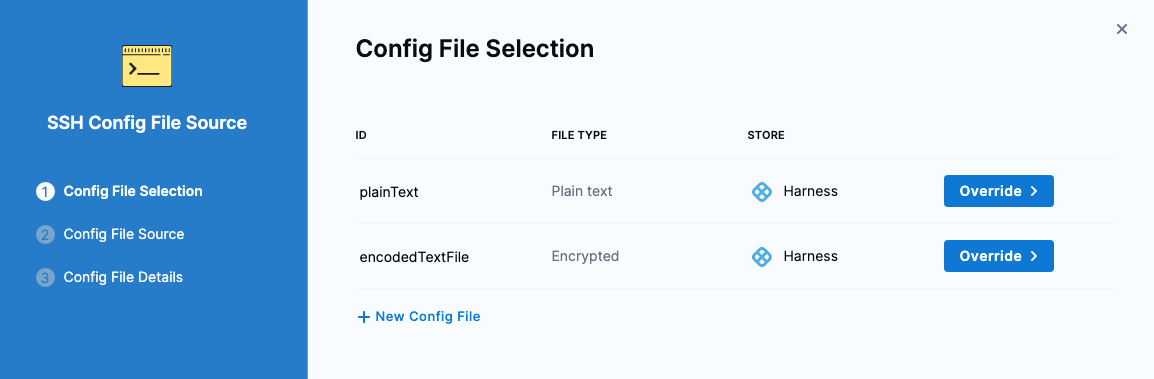This screenshot has width=1154, height=379.
Task: Click step 2 circle for Config File Source
Action: (46, 235)
